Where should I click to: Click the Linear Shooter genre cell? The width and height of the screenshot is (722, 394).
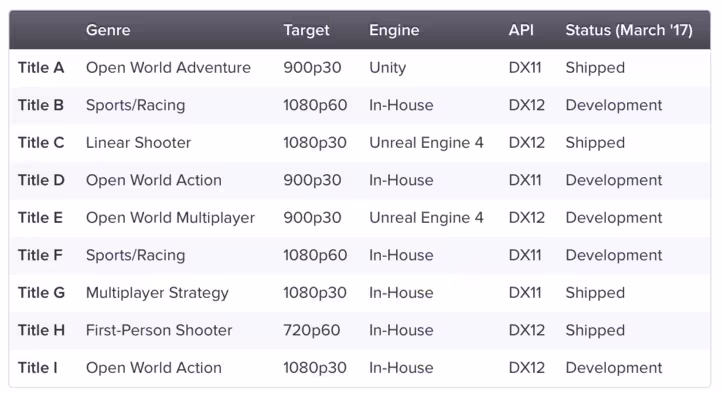[x=138, y=143]
